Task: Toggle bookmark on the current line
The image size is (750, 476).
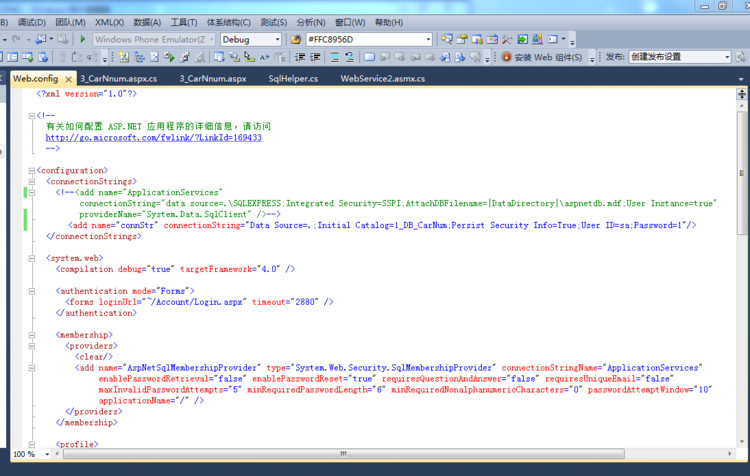Action: [369, 57]
